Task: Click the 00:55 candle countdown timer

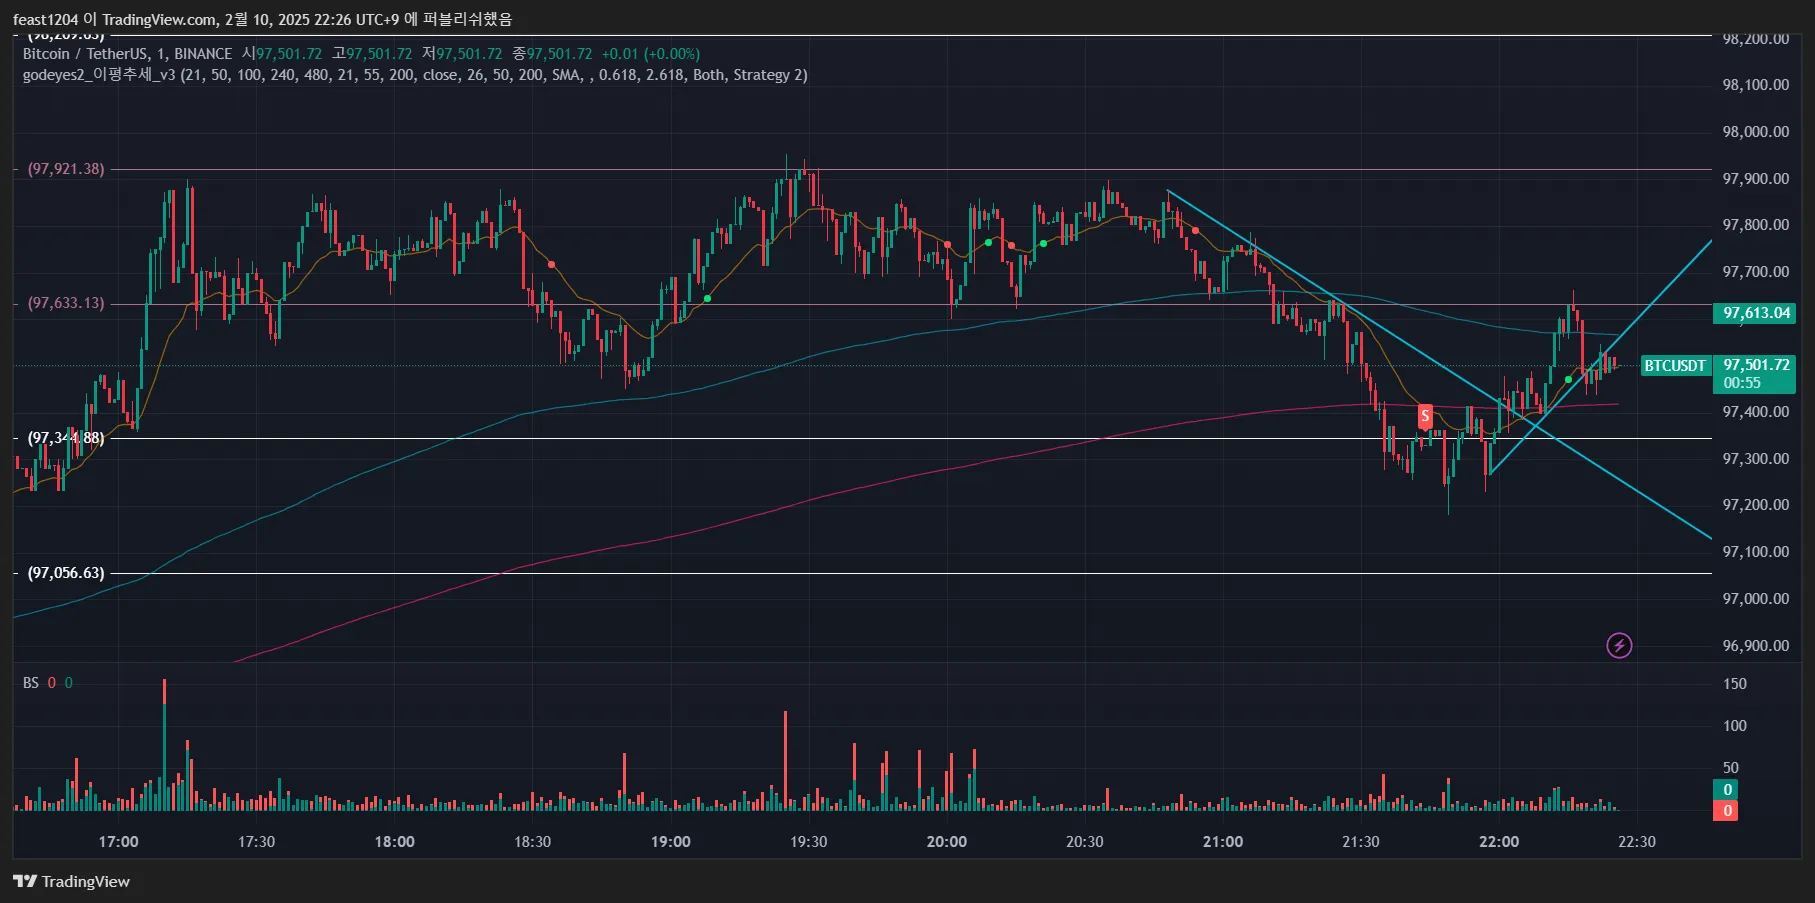Action: click(x=1742, y=383)
